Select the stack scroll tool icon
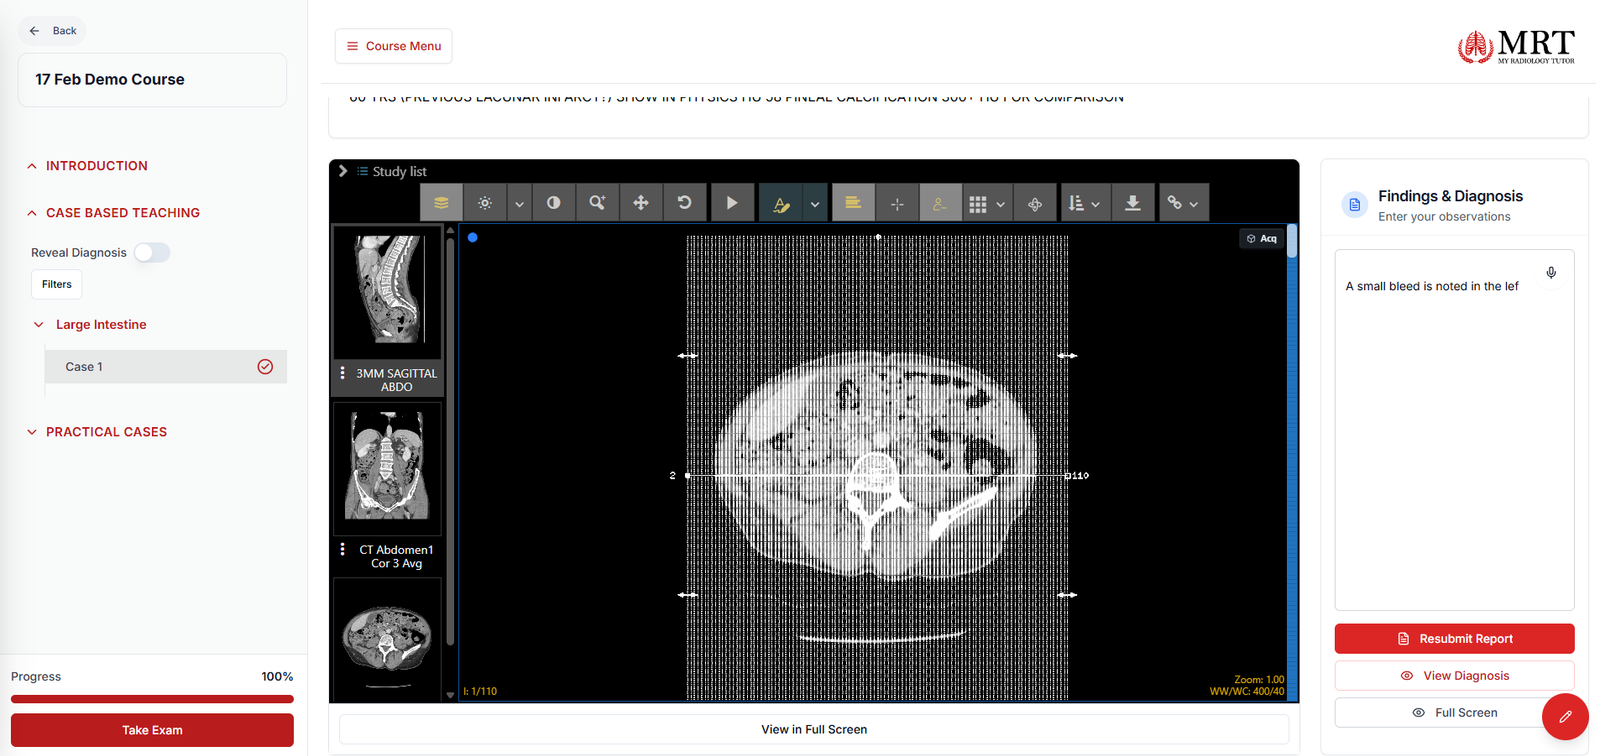Image resolution: width=1600 pixels, height=756 pixels. 441,203
